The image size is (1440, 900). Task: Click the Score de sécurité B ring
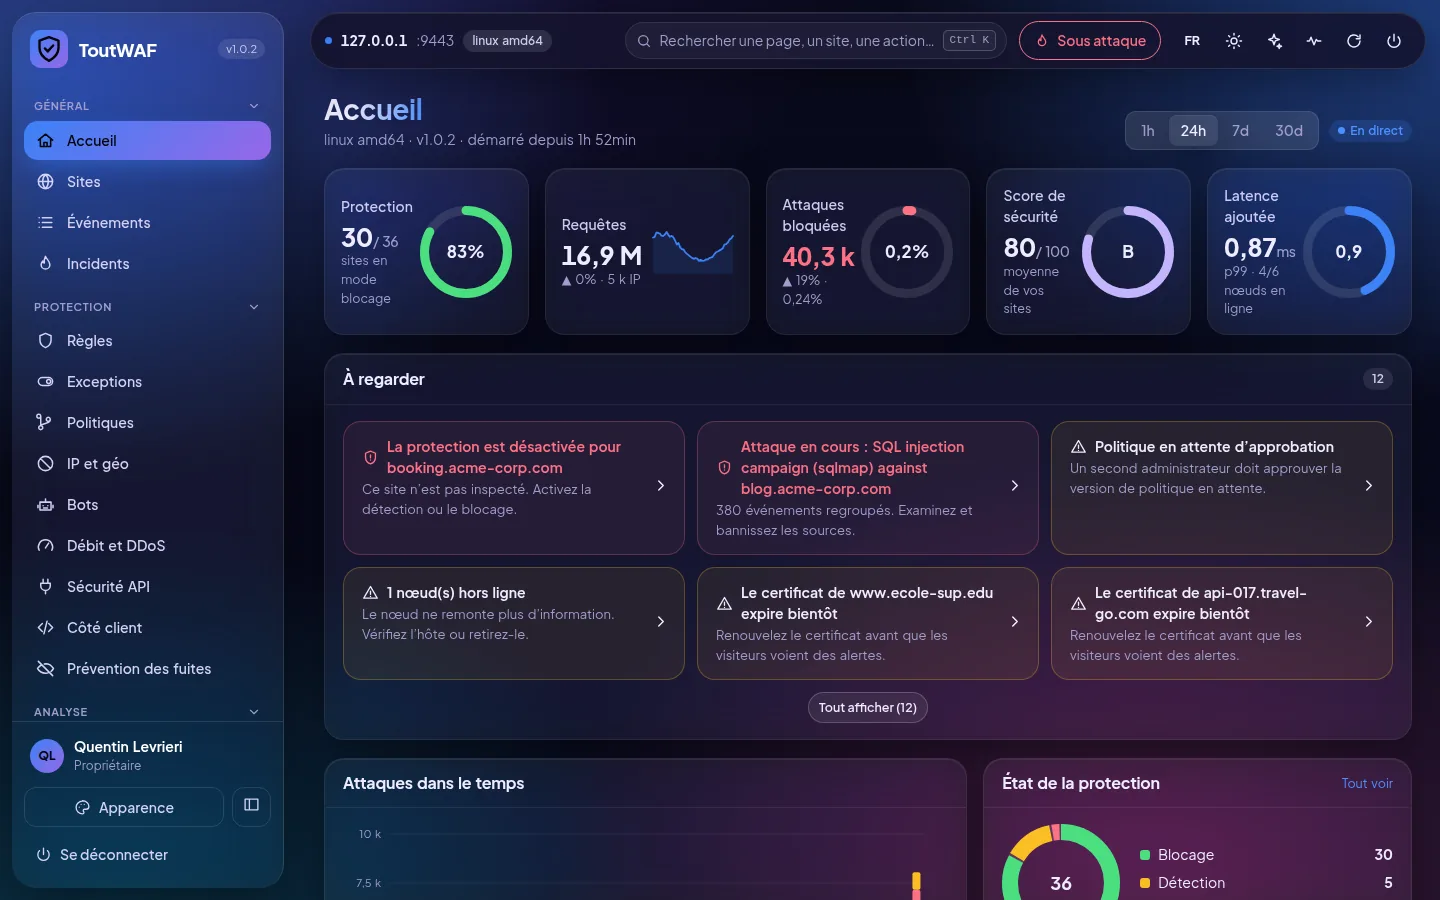coord(1128,252)
